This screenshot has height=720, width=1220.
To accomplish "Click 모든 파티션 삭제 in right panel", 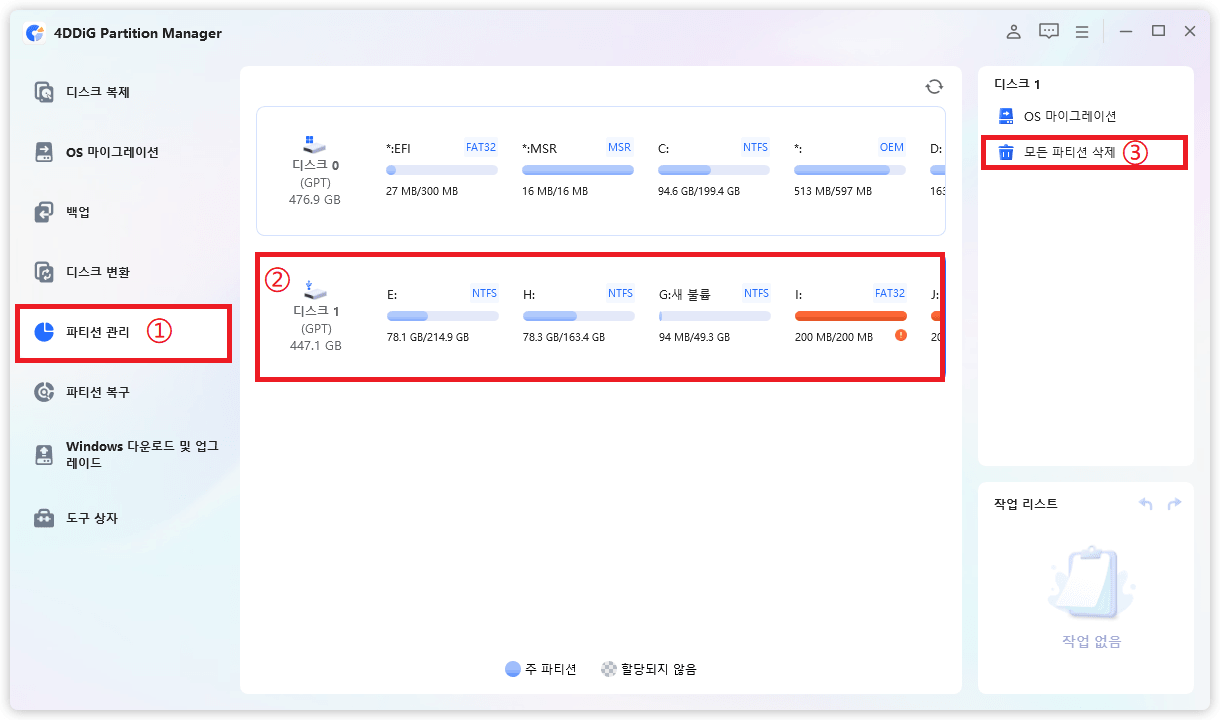I will tap(1068, 153).
